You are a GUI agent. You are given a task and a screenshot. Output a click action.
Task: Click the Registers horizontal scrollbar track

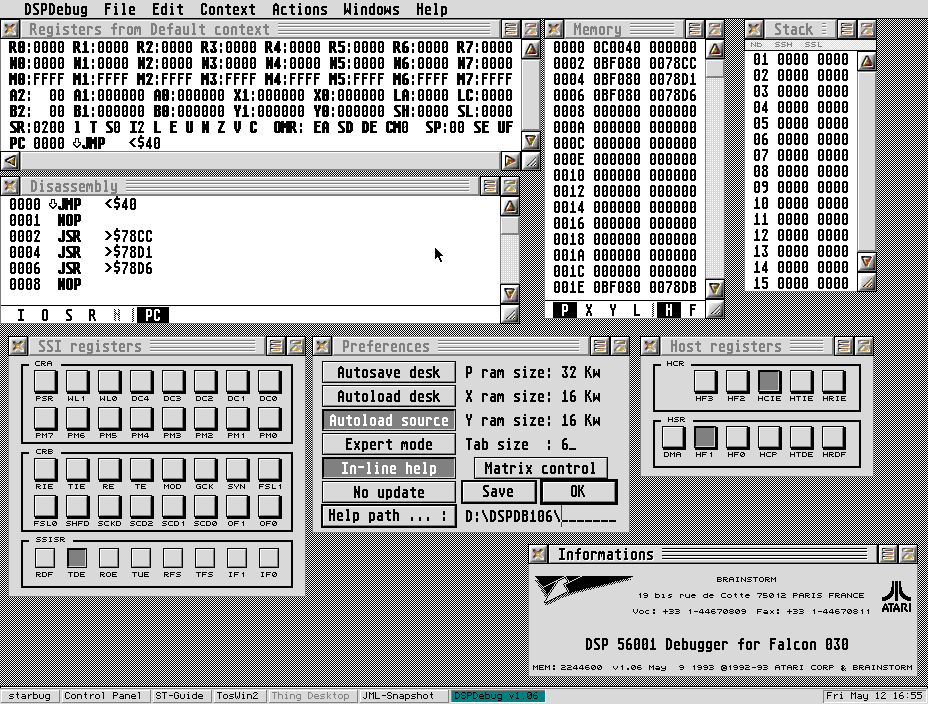click(x=261, y=161)
